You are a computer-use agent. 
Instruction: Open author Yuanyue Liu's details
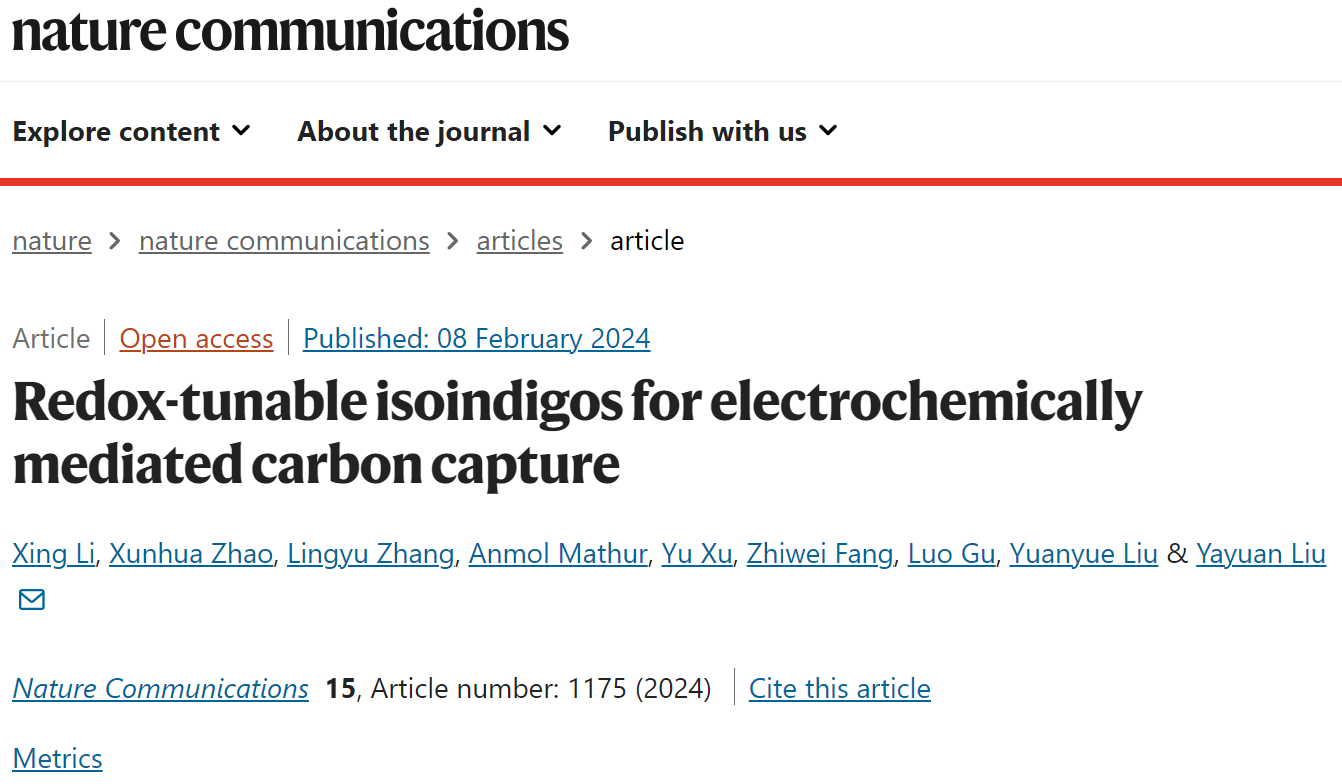pyautogui.click(x=1083, y=553)
